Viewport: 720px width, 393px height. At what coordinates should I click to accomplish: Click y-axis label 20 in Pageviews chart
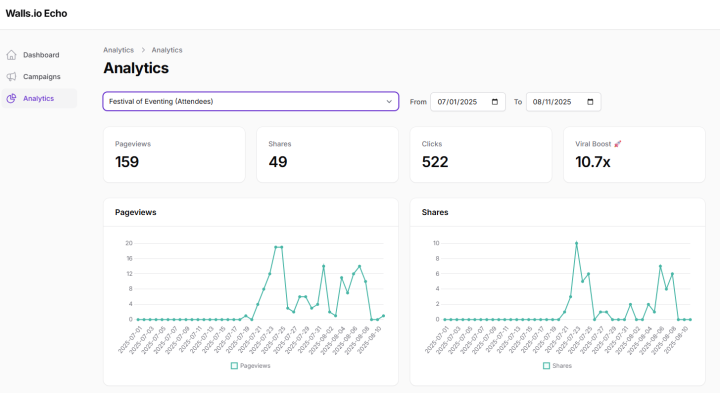point(129,243)
